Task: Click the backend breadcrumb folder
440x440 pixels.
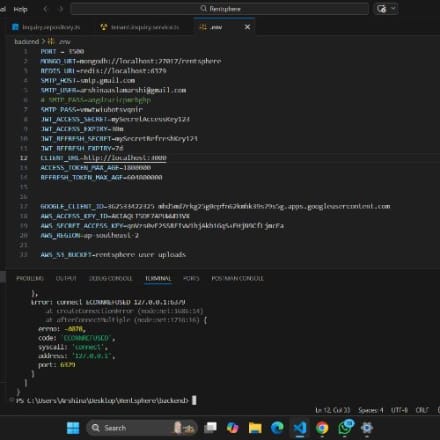Action: tap(27, 42)
